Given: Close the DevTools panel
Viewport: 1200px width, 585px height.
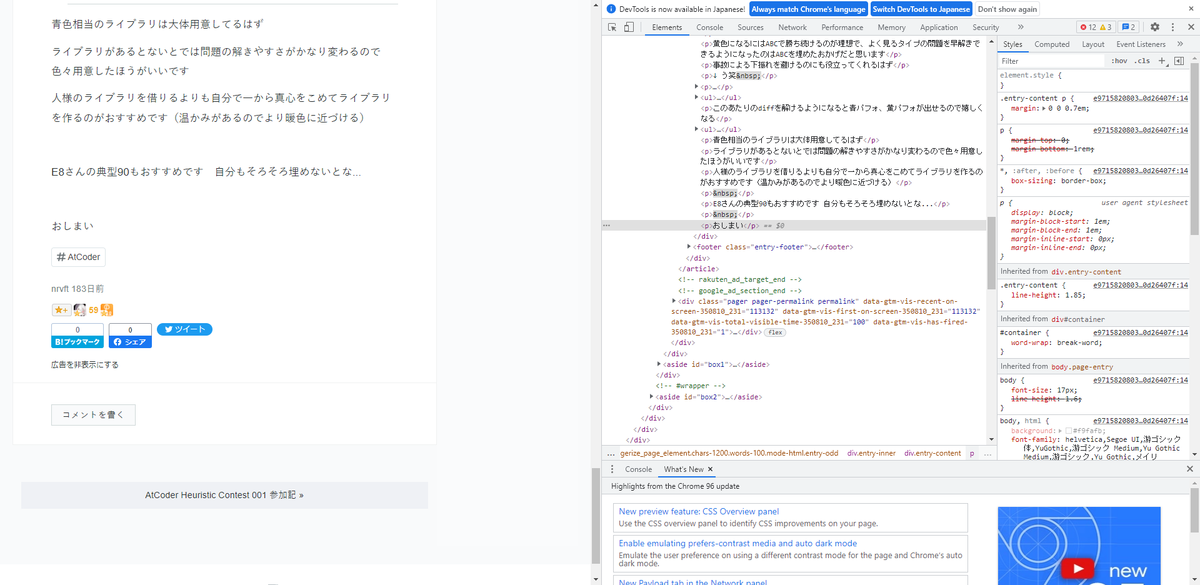Looking at the screenshot, I should 1189,27.
